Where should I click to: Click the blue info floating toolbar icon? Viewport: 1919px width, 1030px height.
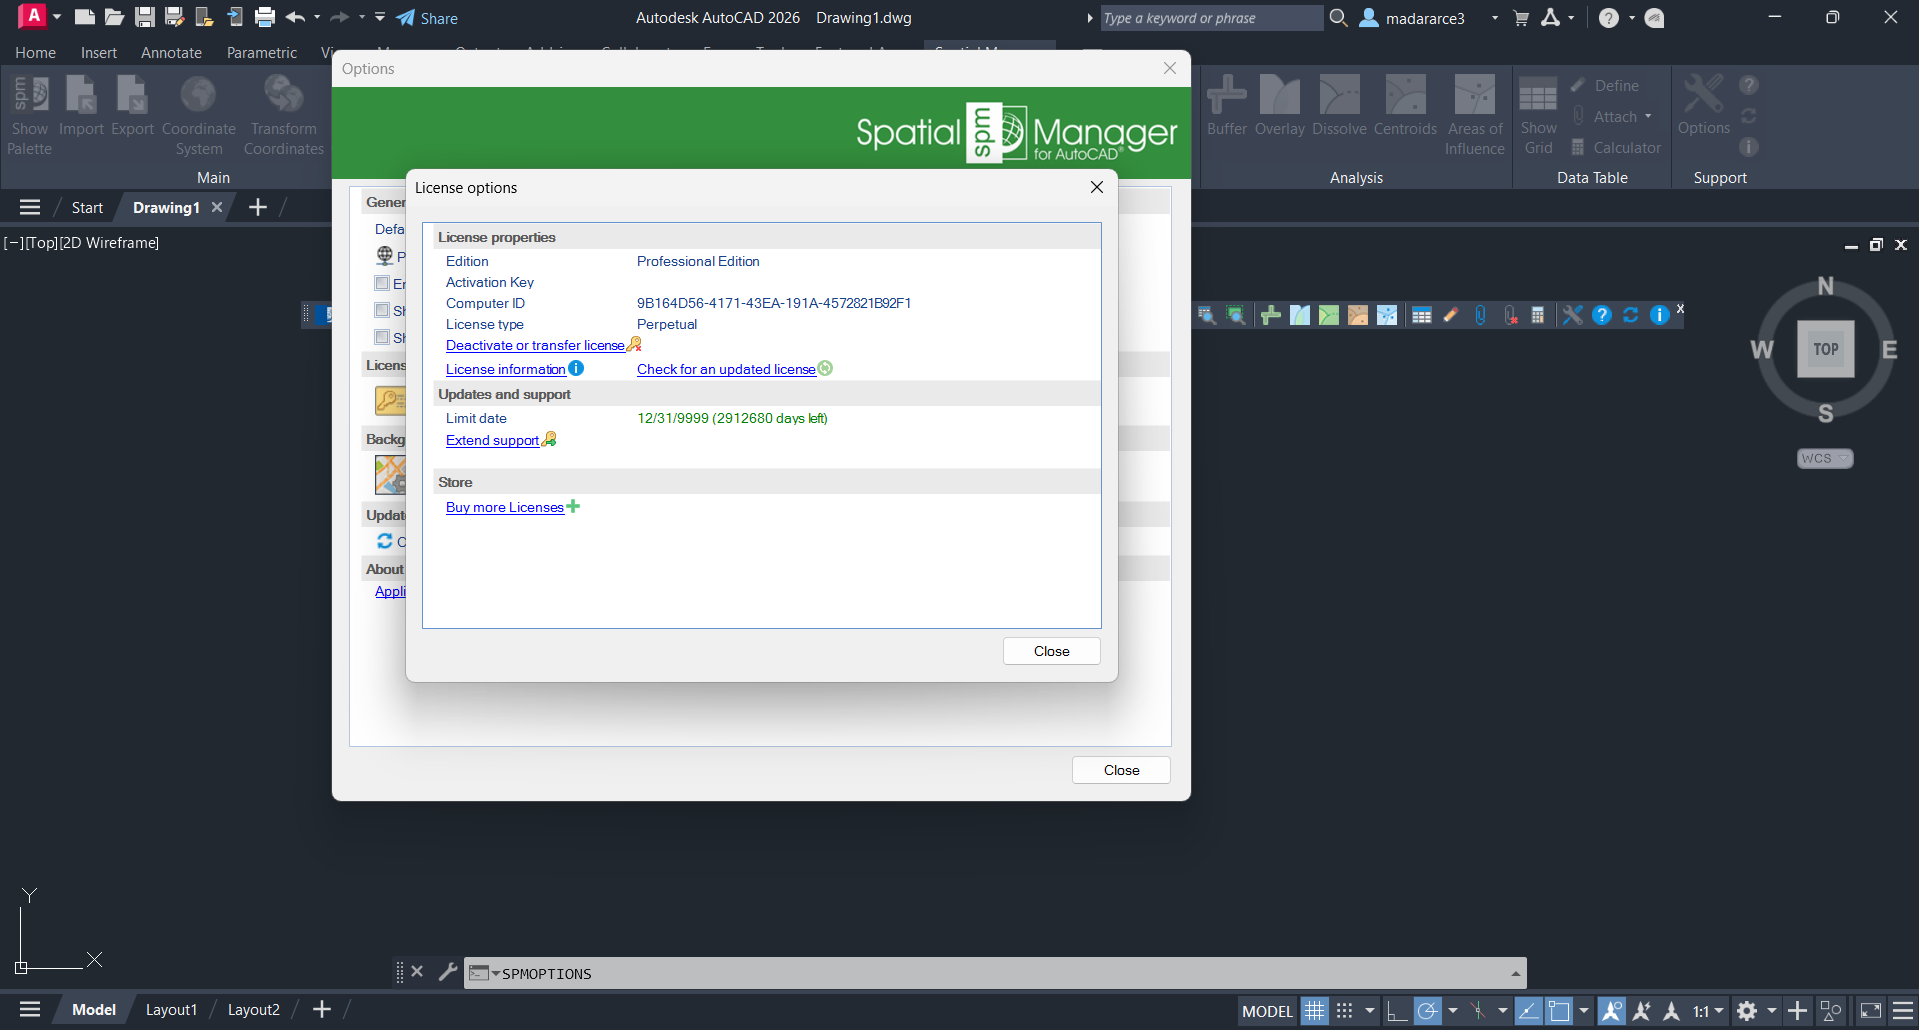[x=1659, y=315]
